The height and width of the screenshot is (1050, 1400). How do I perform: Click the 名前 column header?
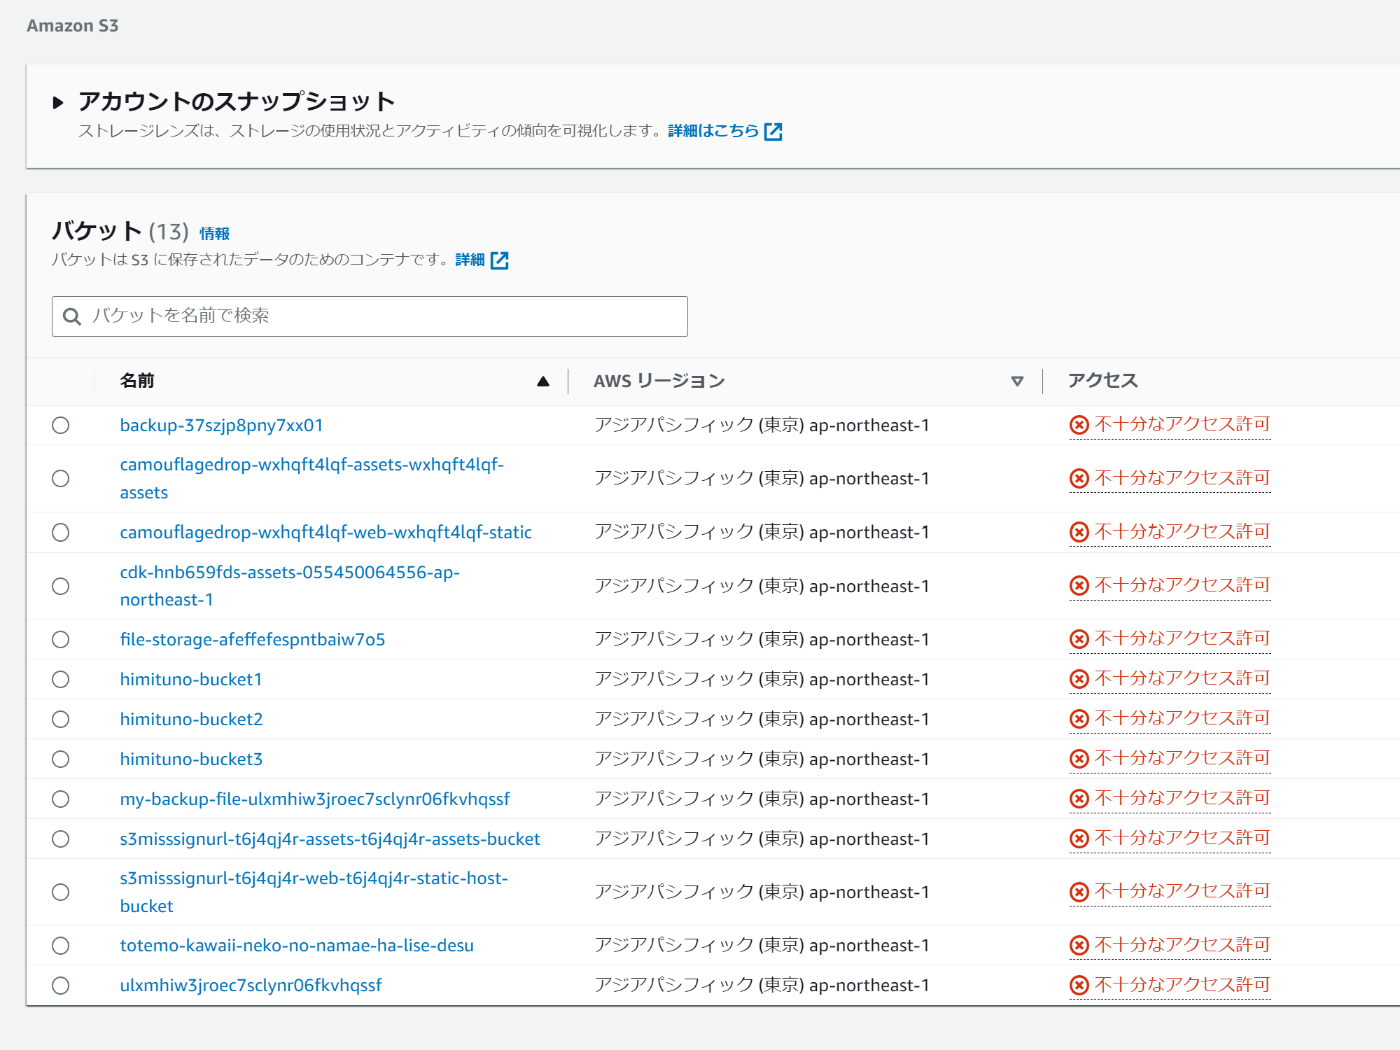click(x=137, y=381)
